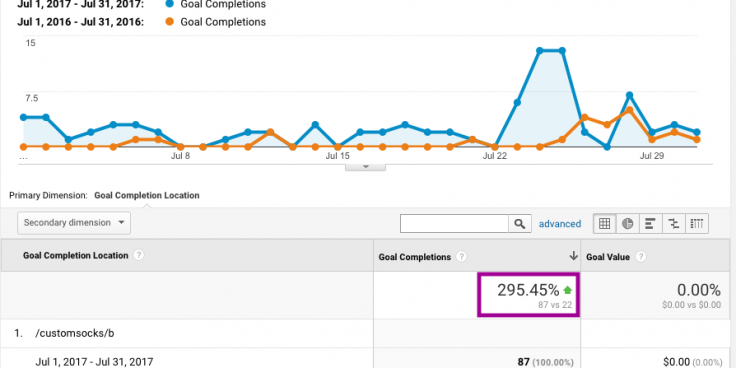Open help for Goal Completions column
This screenshot has height=368, width=736.
(x=461, y=257)
